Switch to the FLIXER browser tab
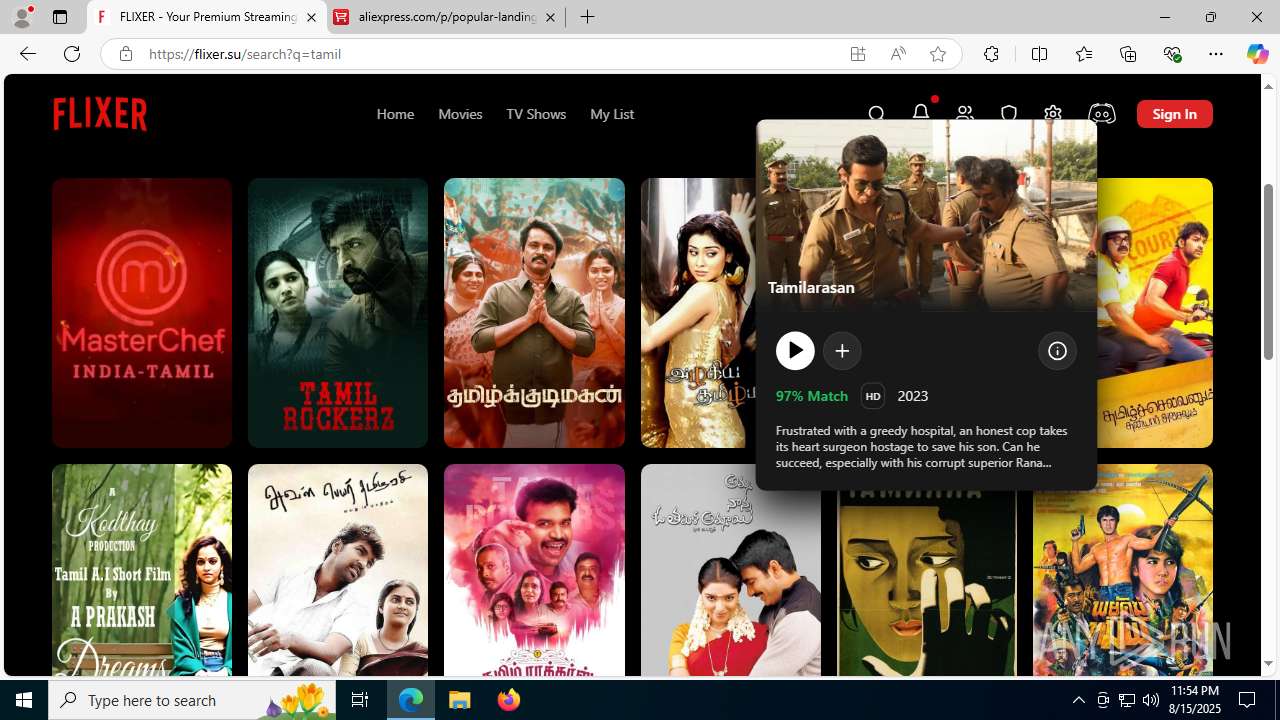The width and height of the screenshot is (1280, 720). pos(207,17)
